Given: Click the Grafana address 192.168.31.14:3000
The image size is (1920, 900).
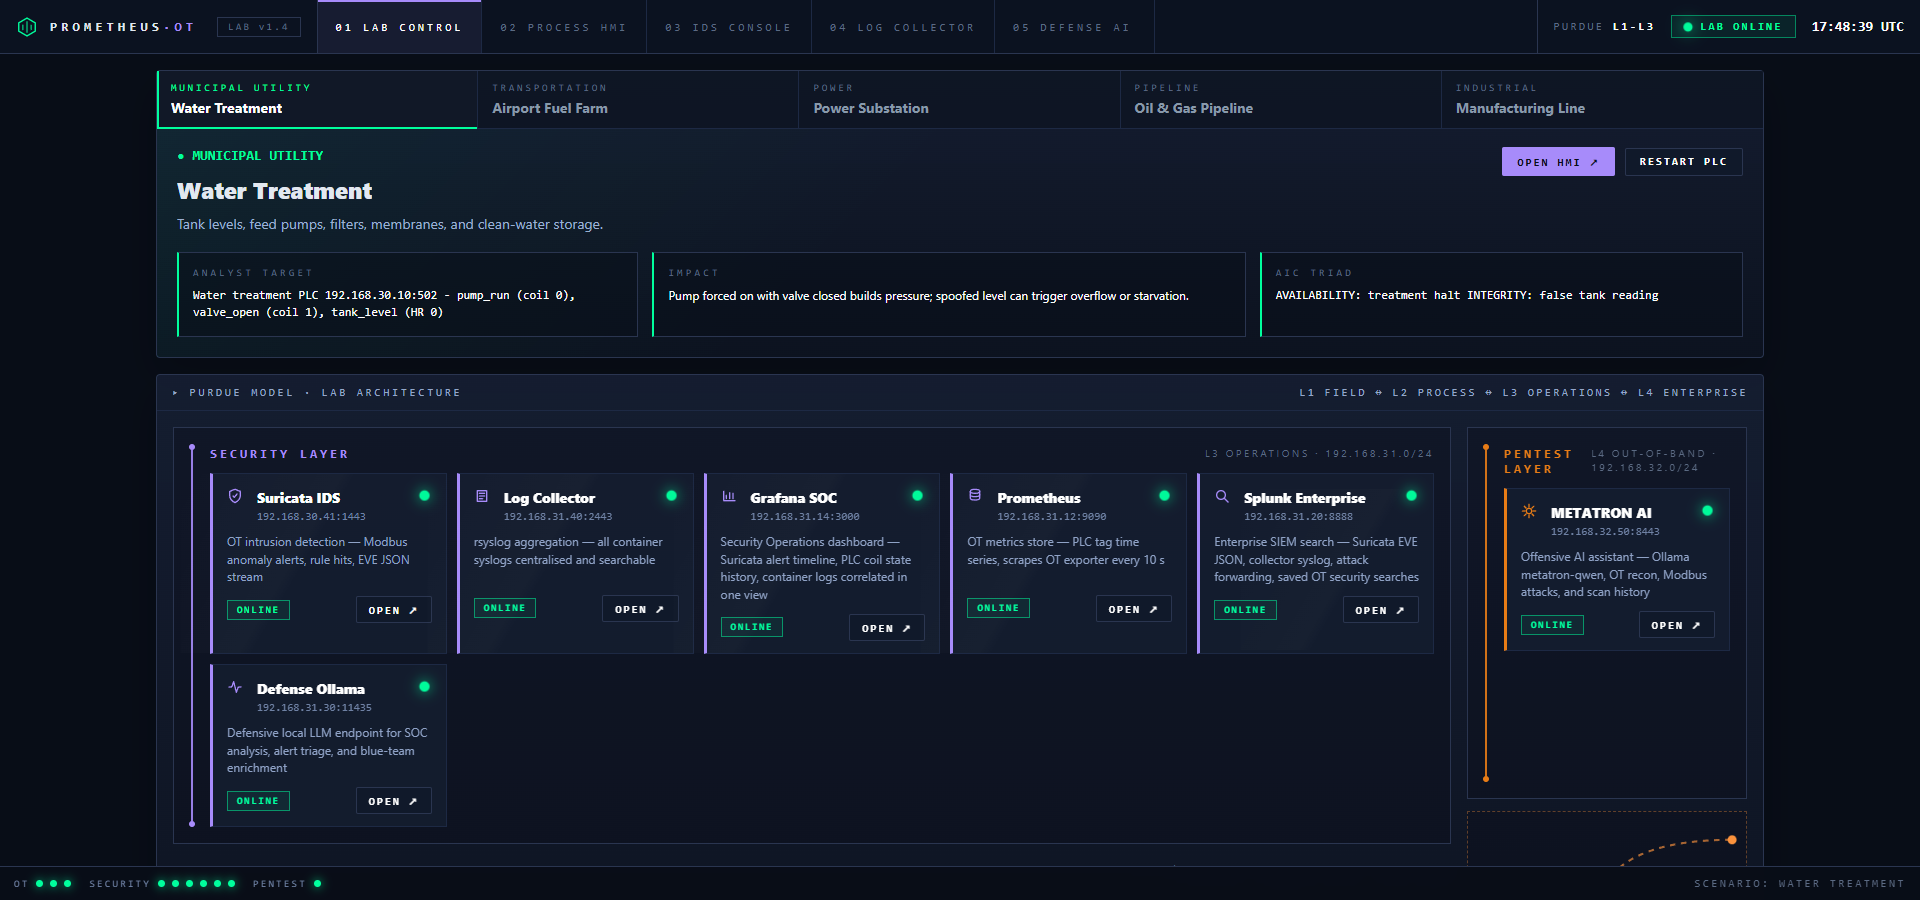Looking at the screenshot, I should (805, 517).
